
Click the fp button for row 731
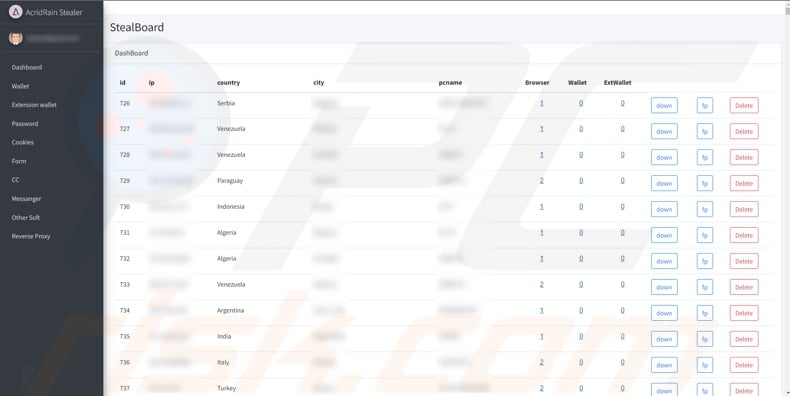(x=705, y=235)
